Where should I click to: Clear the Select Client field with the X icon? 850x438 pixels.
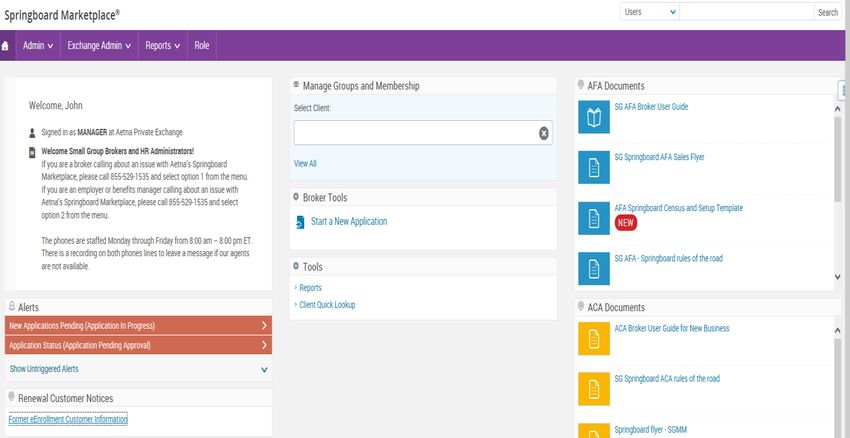543,133
